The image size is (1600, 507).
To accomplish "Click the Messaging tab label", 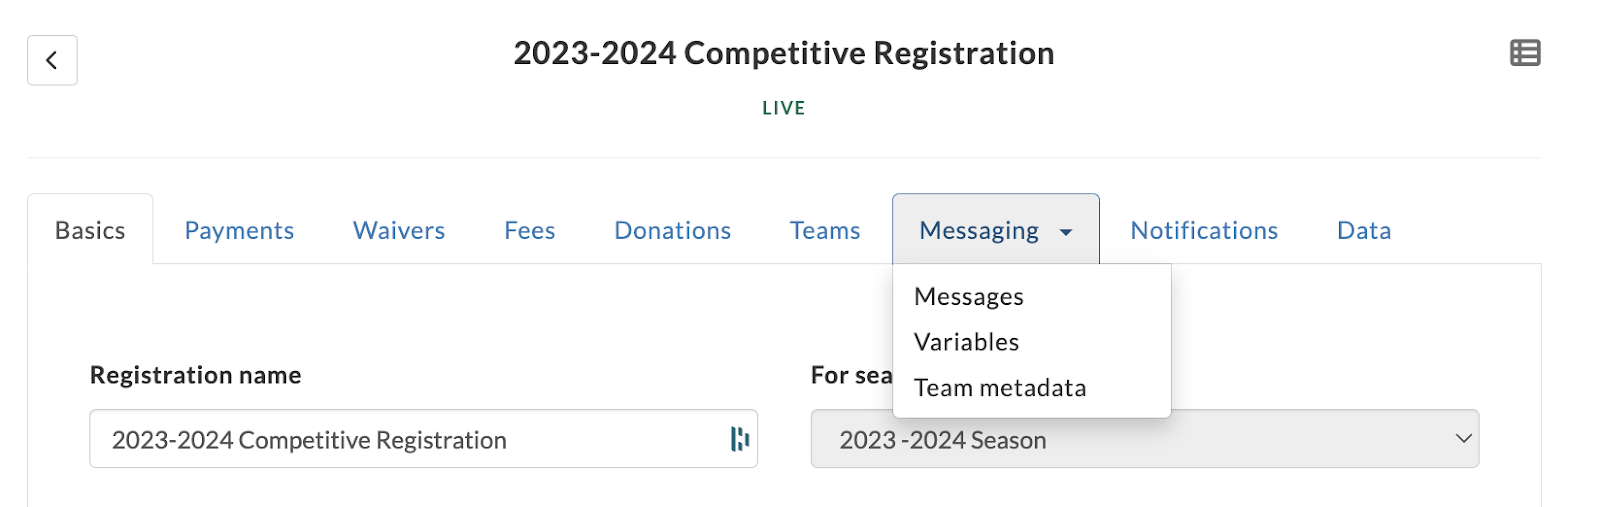I will click(979, 231).
